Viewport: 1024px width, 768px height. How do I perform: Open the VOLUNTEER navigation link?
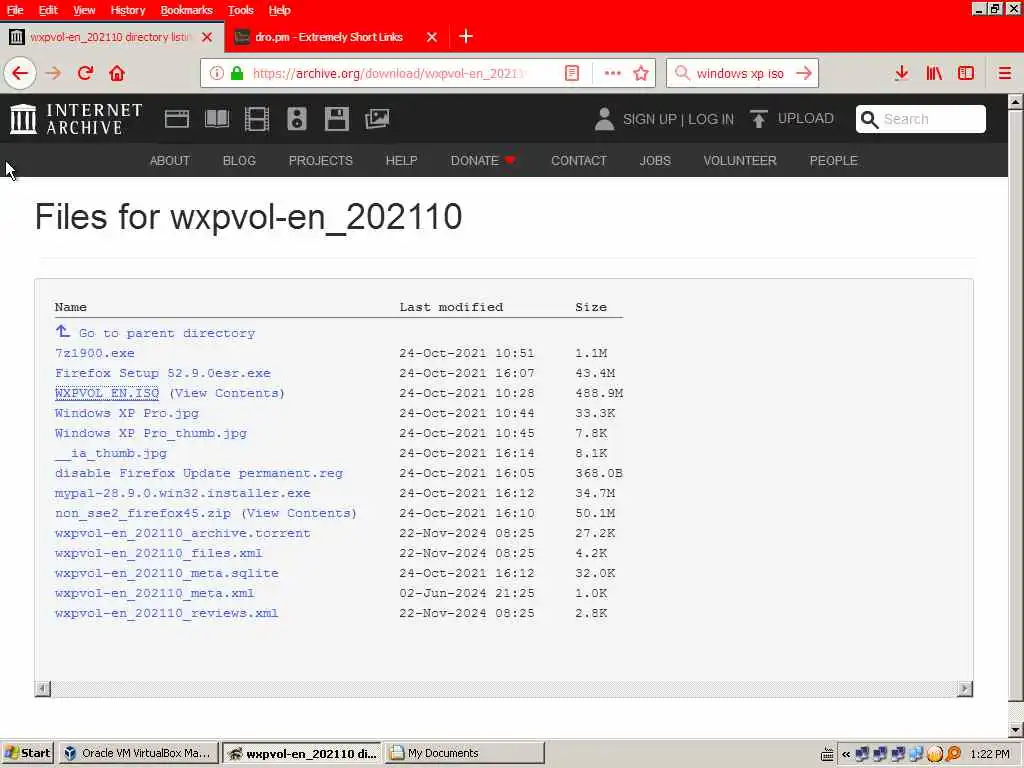tap(740, 161)
